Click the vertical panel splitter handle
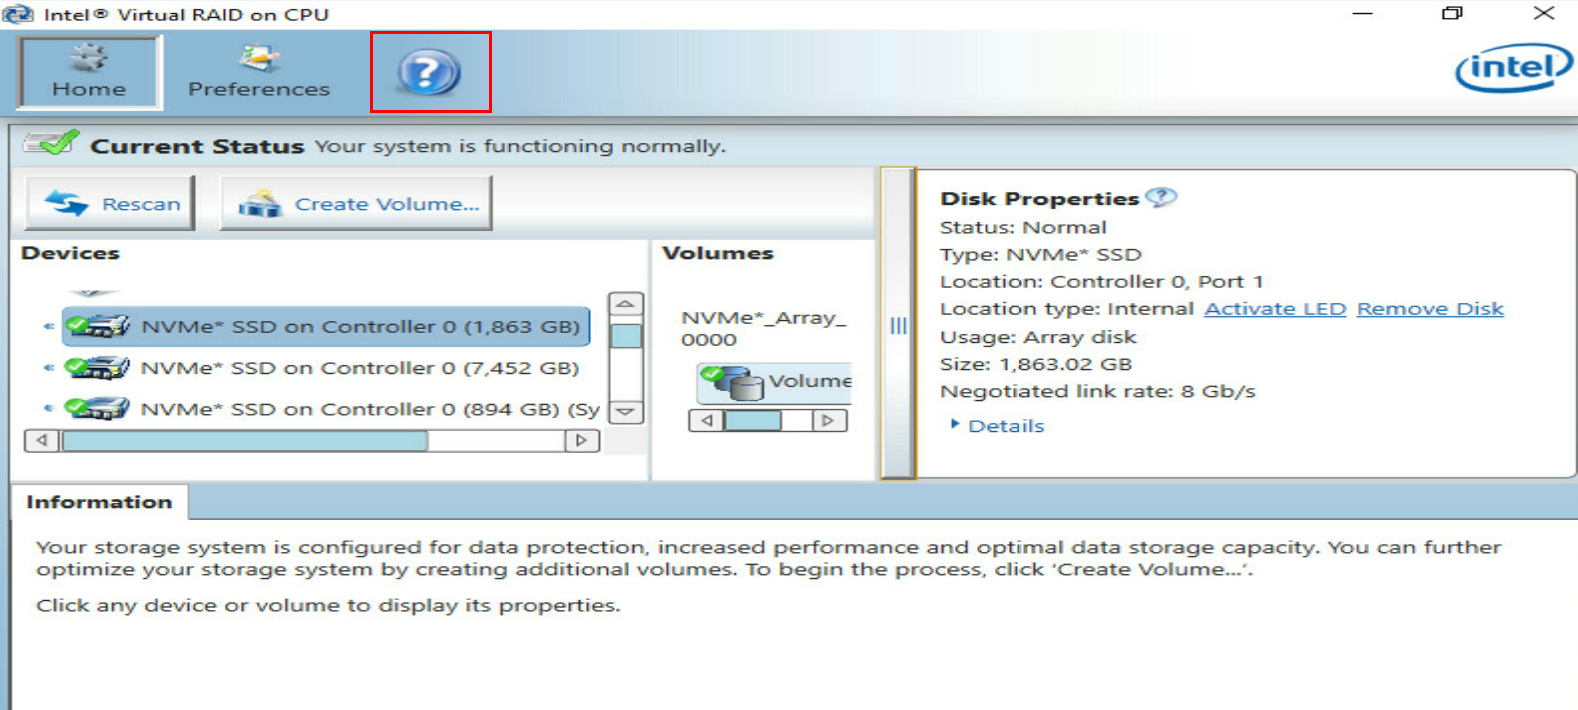 (898, 325)
